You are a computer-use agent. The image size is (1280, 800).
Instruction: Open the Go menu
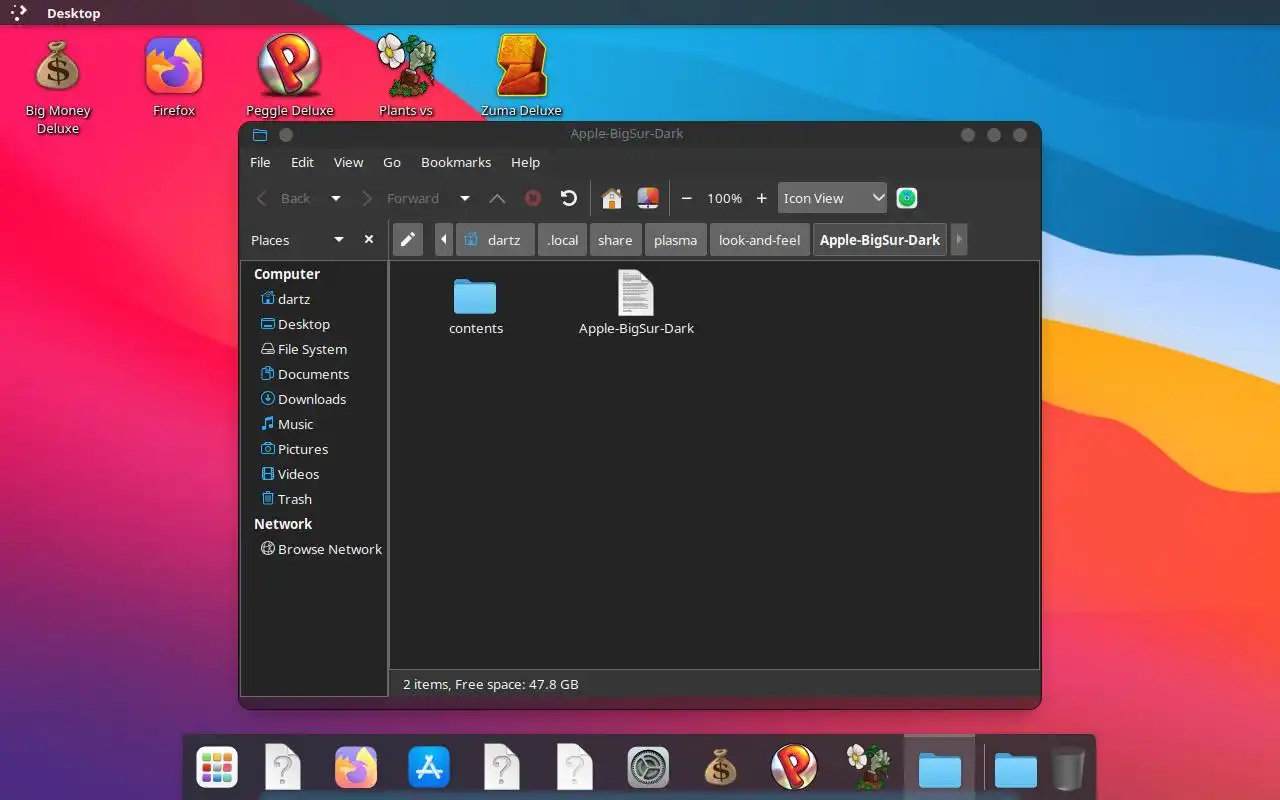click(392, 162)
